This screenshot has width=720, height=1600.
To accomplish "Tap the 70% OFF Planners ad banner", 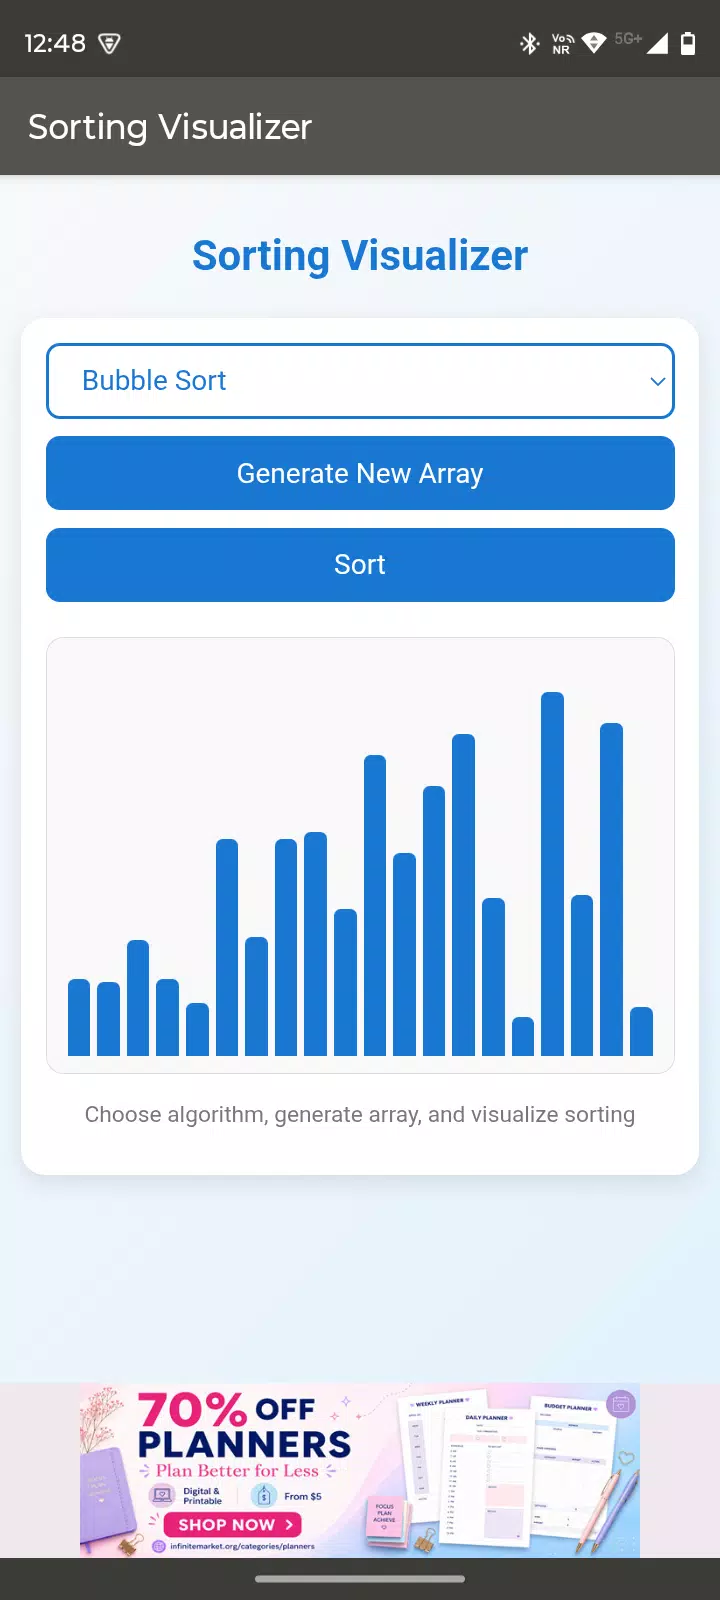I will 360,1471.
